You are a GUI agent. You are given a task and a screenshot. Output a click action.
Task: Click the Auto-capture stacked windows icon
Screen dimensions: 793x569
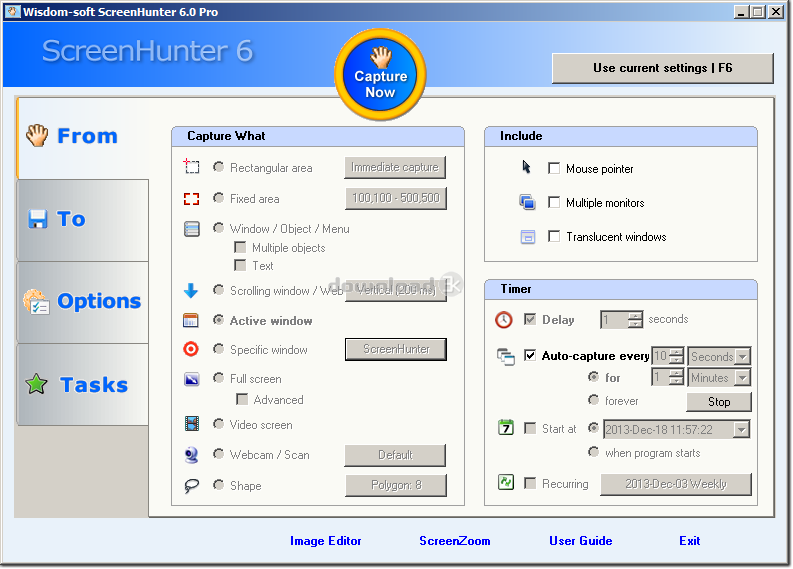506,357
